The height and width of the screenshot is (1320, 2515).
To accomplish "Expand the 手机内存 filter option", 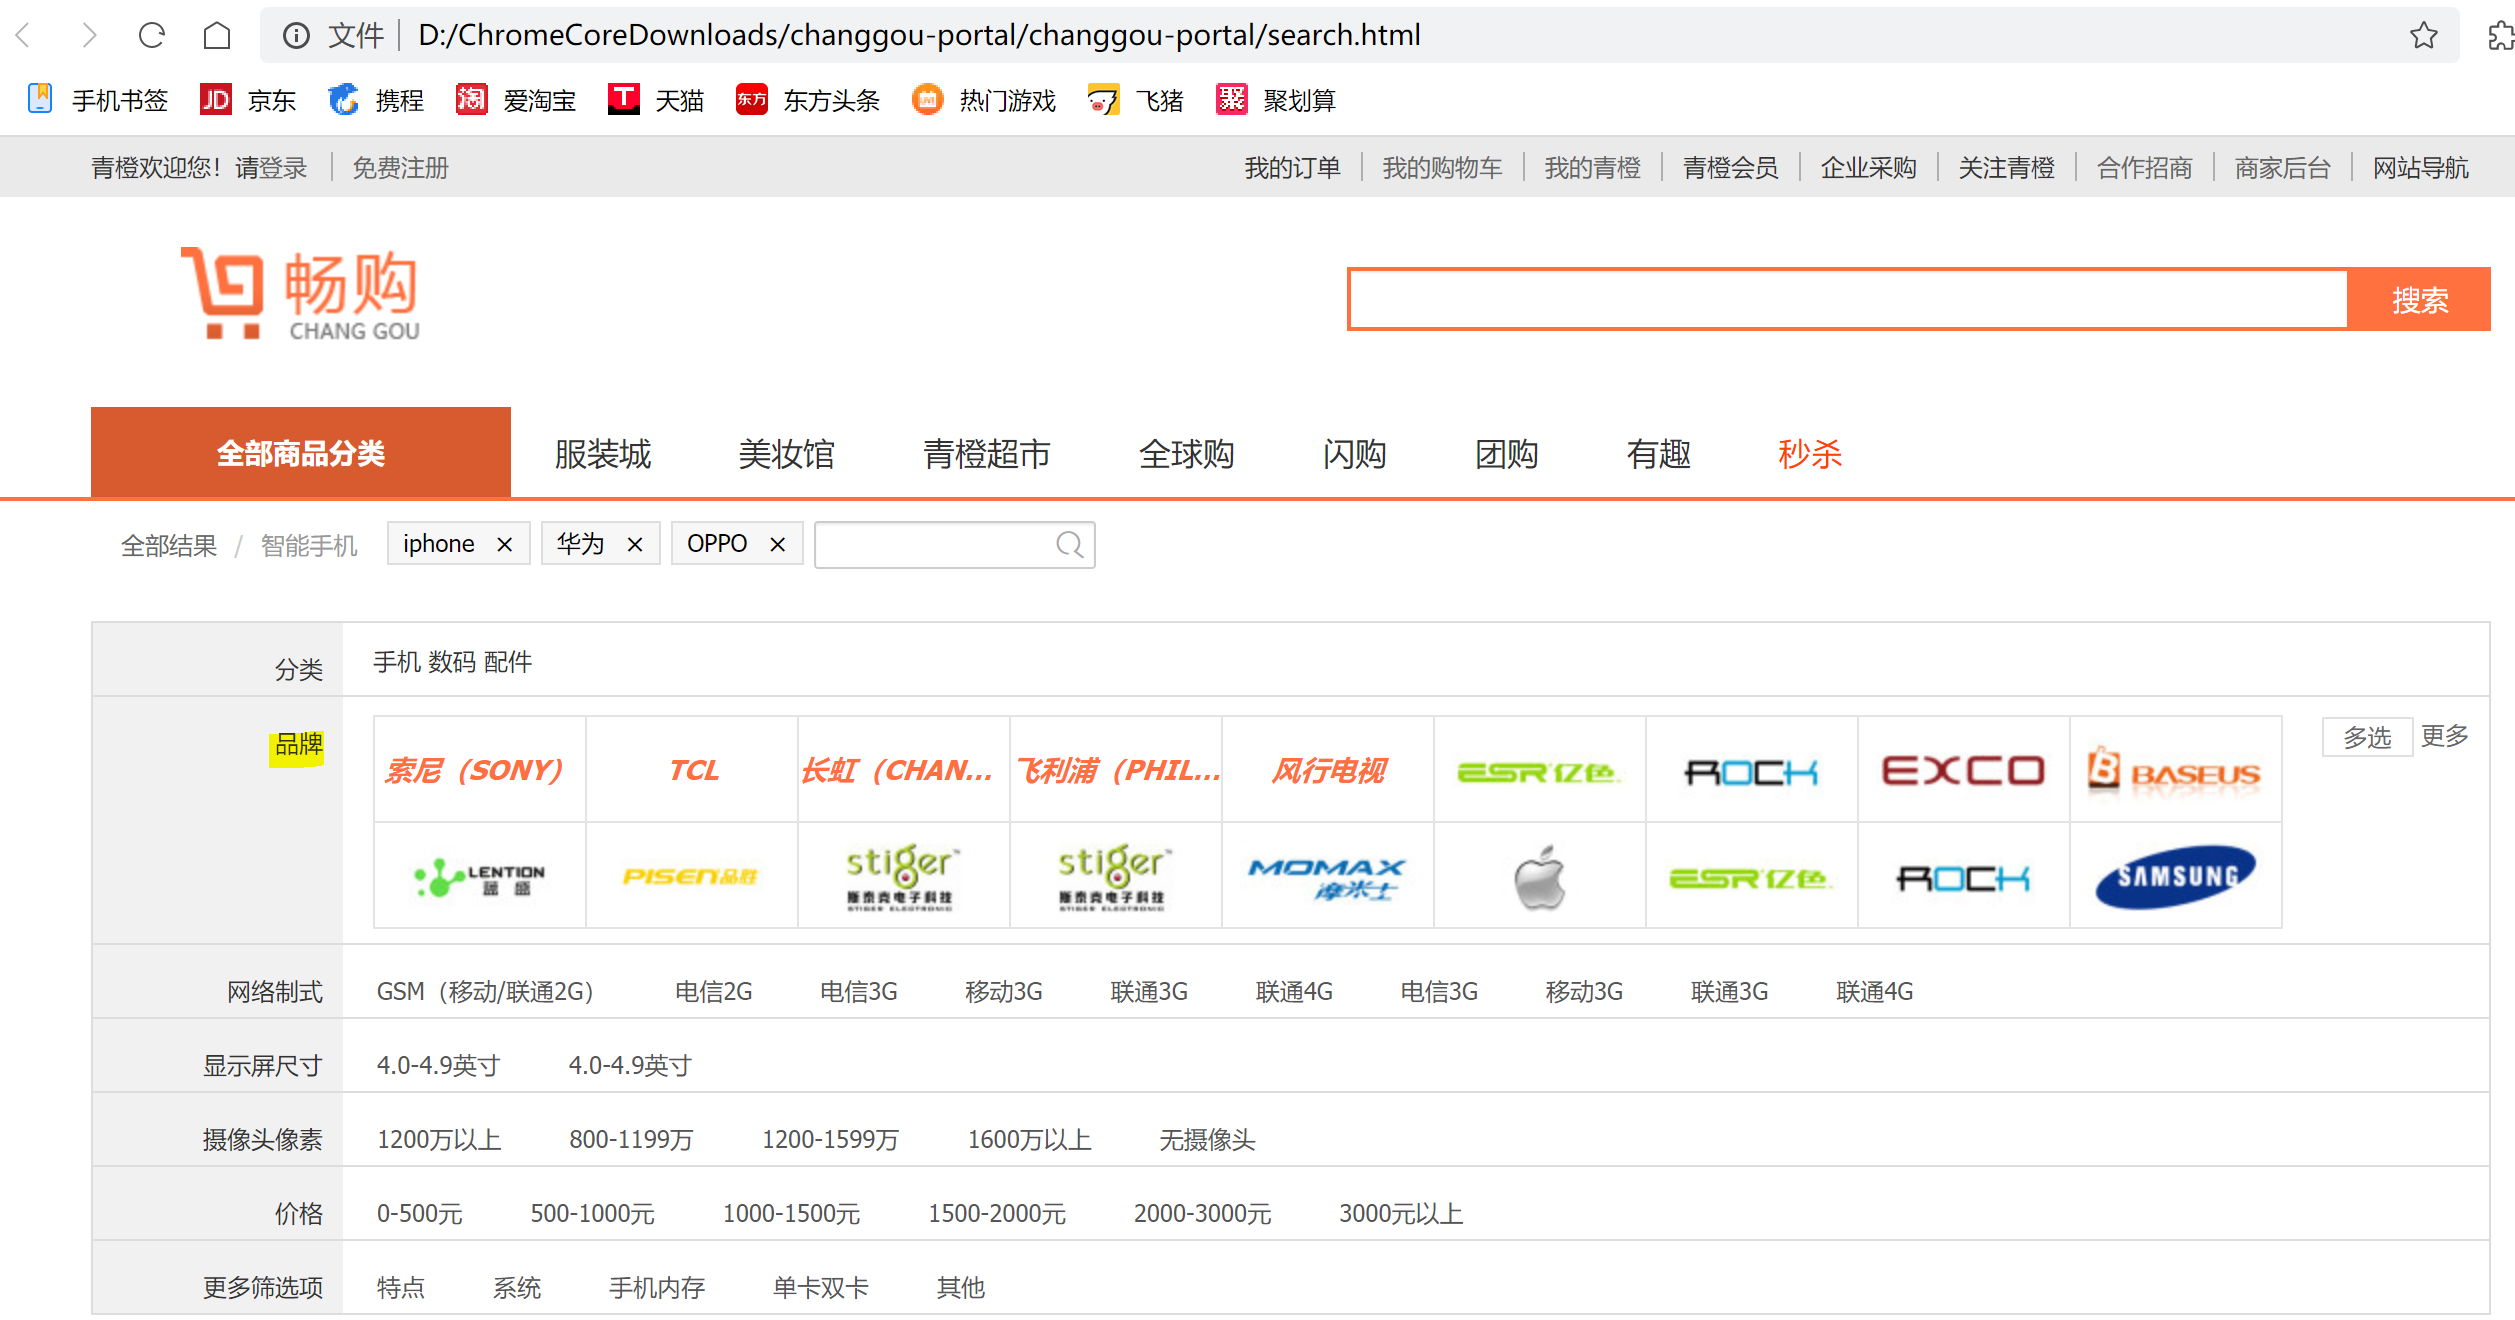I will click(x=657, y=1287).
